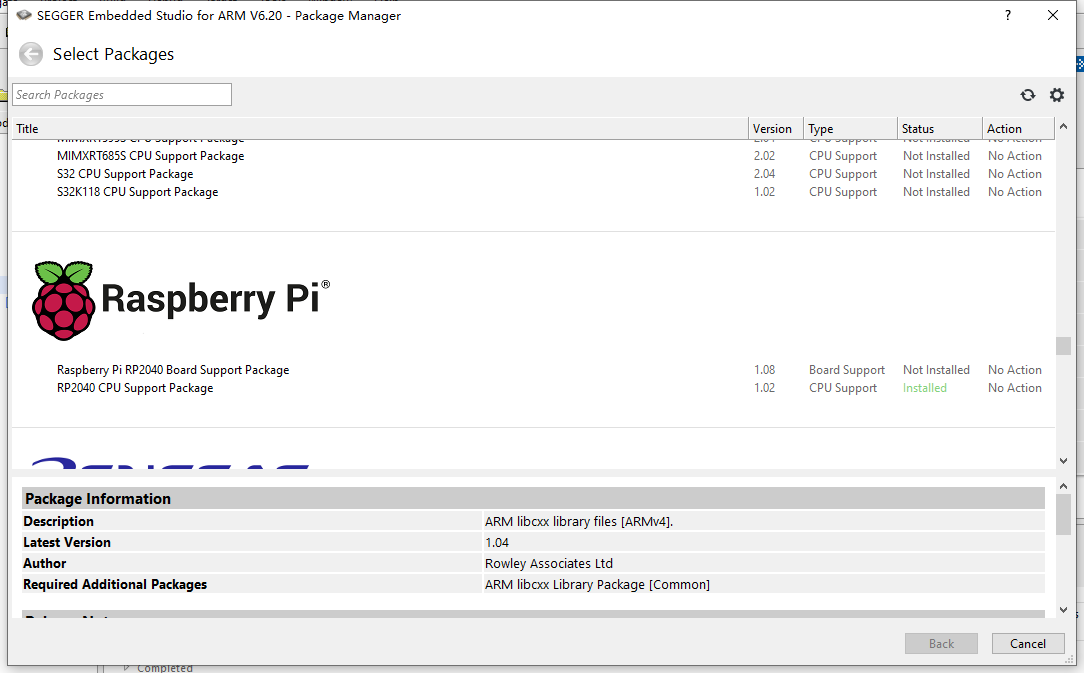This screenshot has height=673, width=1084.
Task: Click the Back button
Action: tap(941, 643)
